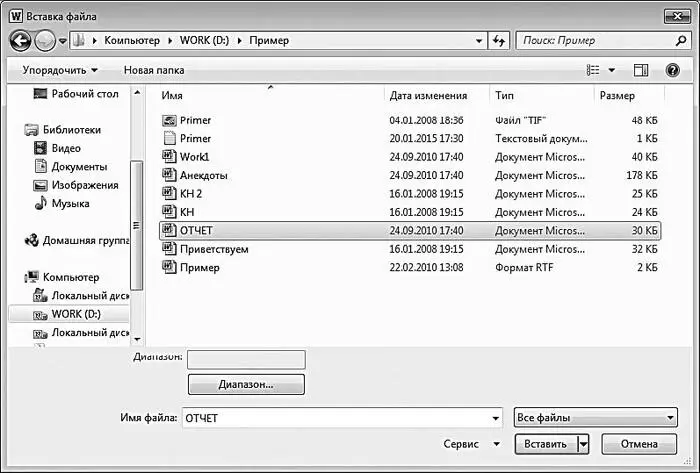Click the Back navigation arrow
Screen dimensions: 700x473
coord(20,41)
